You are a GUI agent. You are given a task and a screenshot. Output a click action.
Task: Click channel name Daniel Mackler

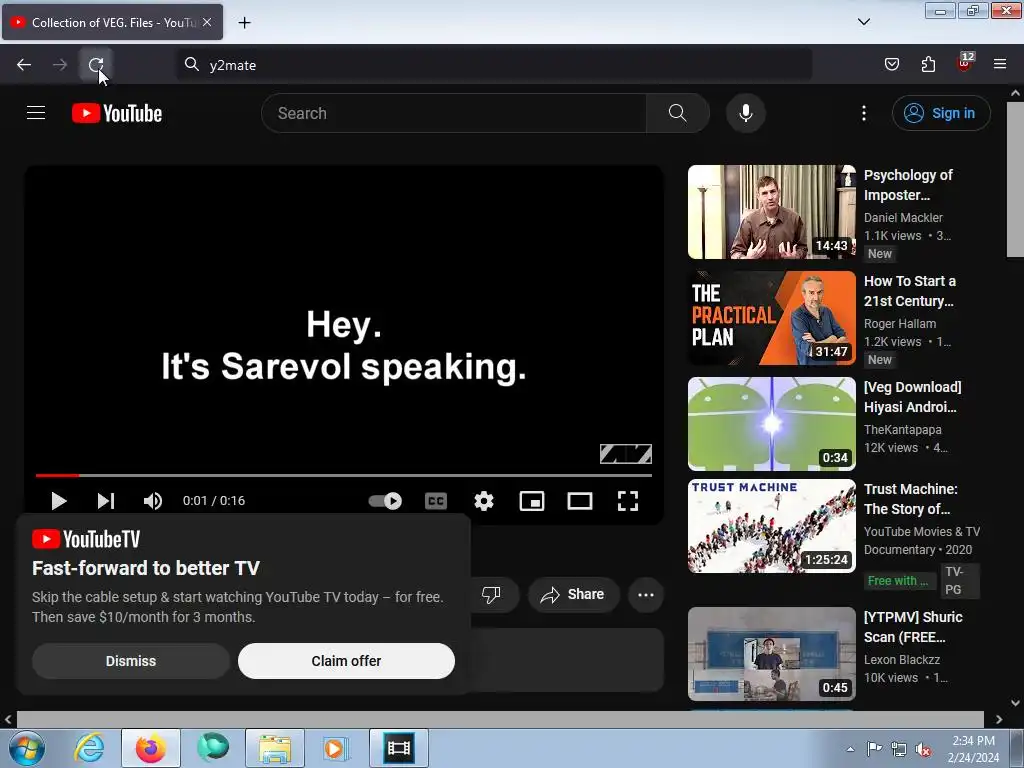click(x=903, y=217)
